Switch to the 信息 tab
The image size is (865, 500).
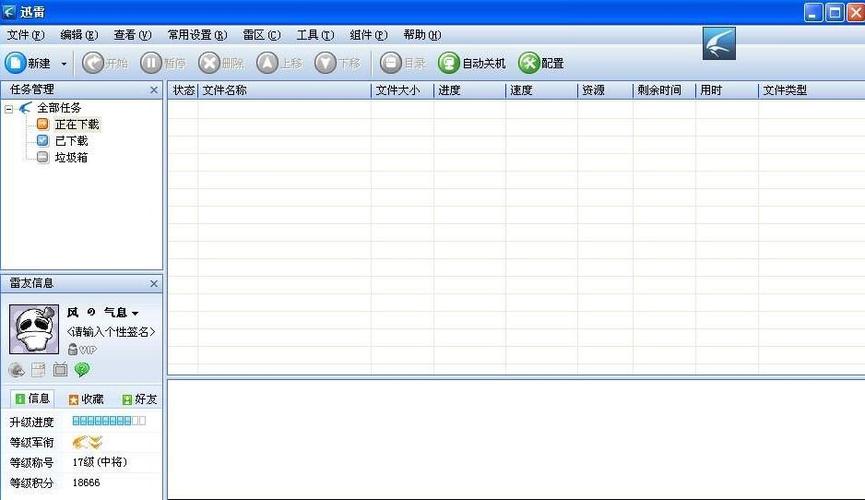pos(32,398)
